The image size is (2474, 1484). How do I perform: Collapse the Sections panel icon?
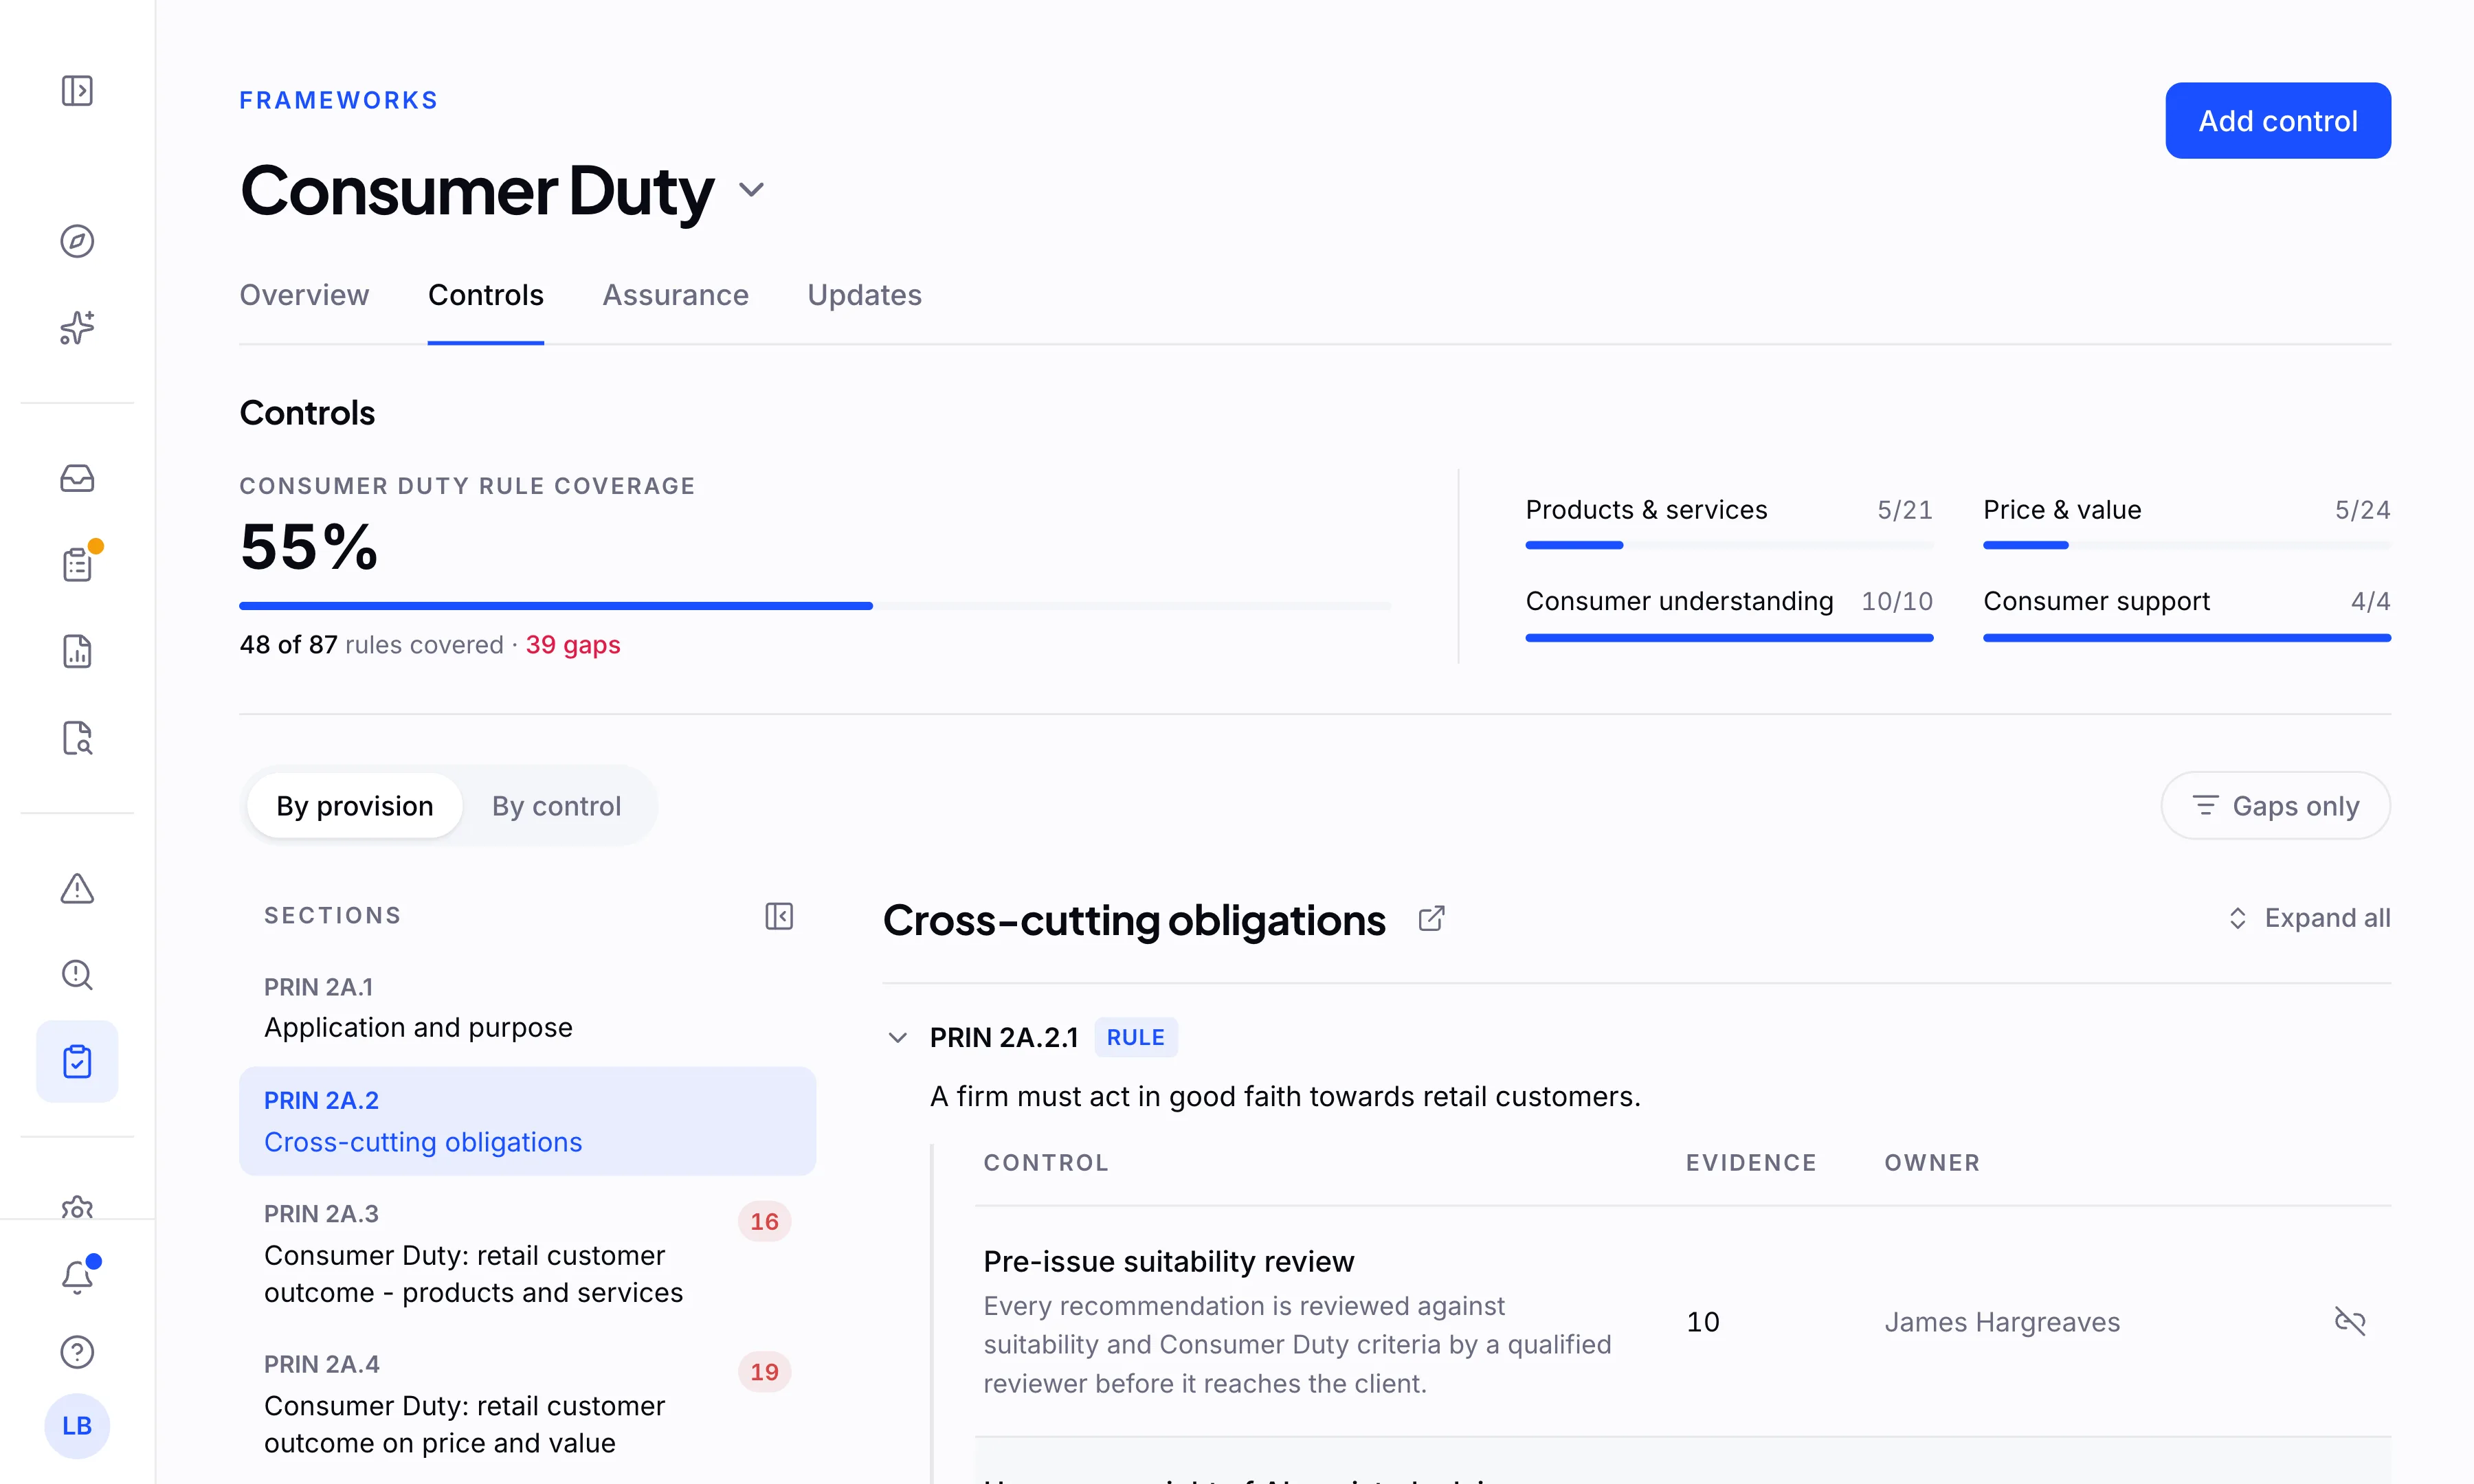coord(779,916)
